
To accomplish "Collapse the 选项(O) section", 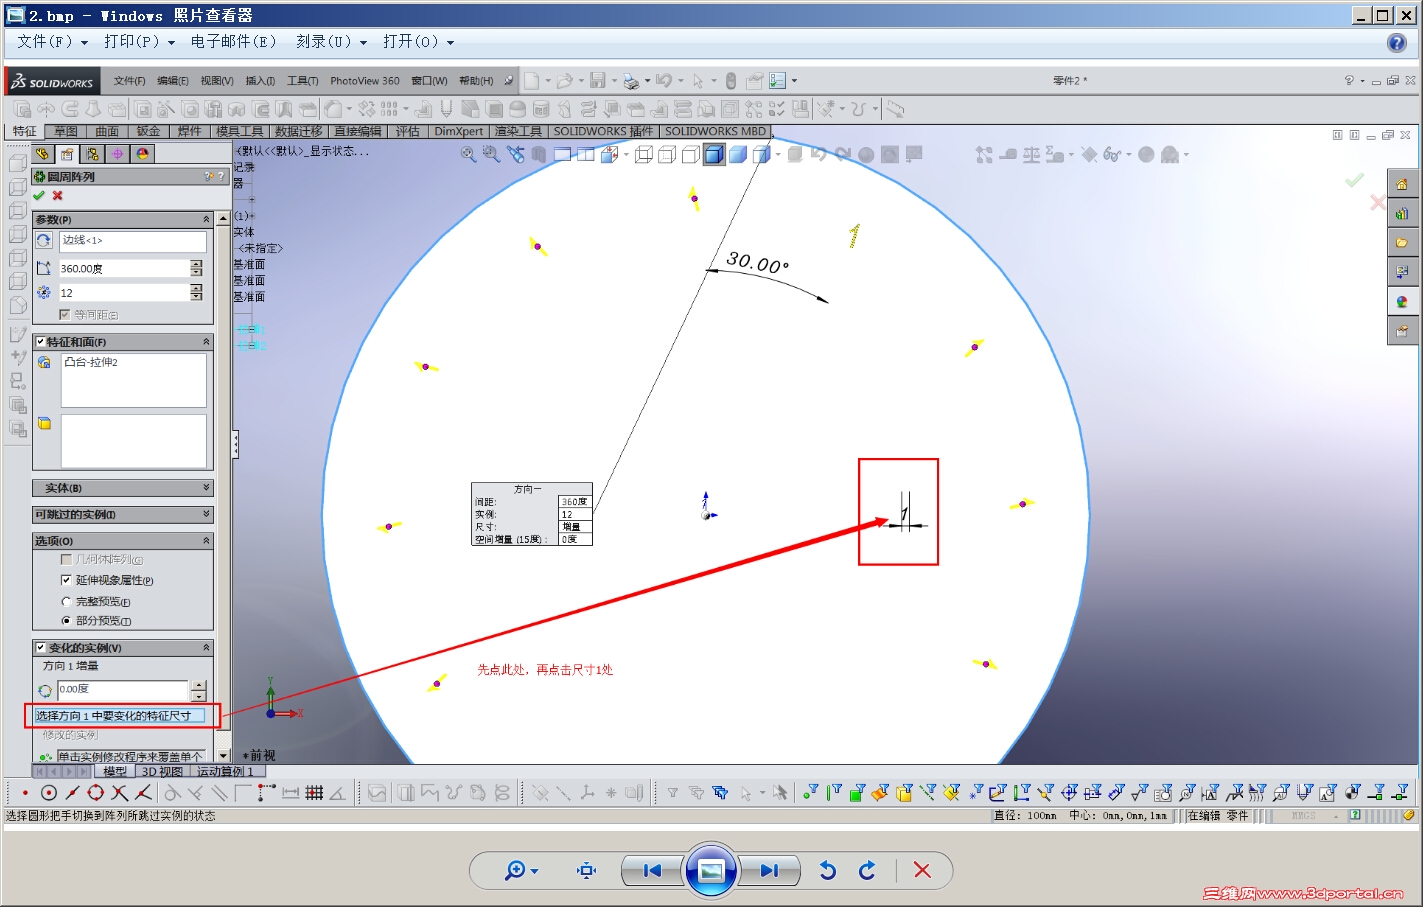I will click(207, 540).
